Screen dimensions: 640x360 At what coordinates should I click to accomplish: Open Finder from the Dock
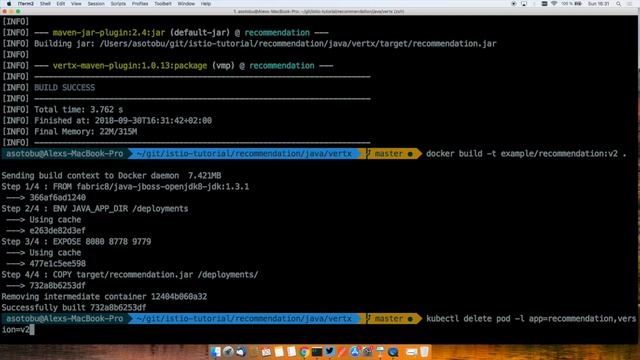click(216, 351)
